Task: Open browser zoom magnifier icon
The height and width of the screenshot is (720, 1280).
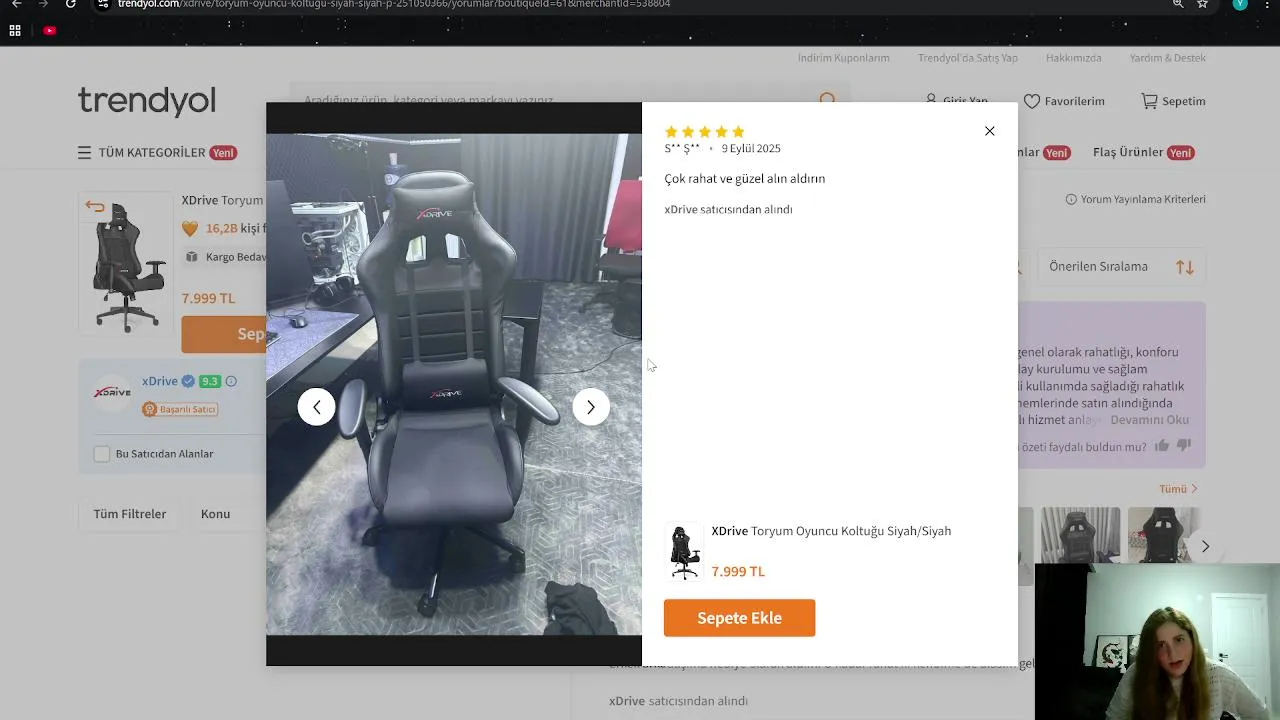Action: (1178, 4)
